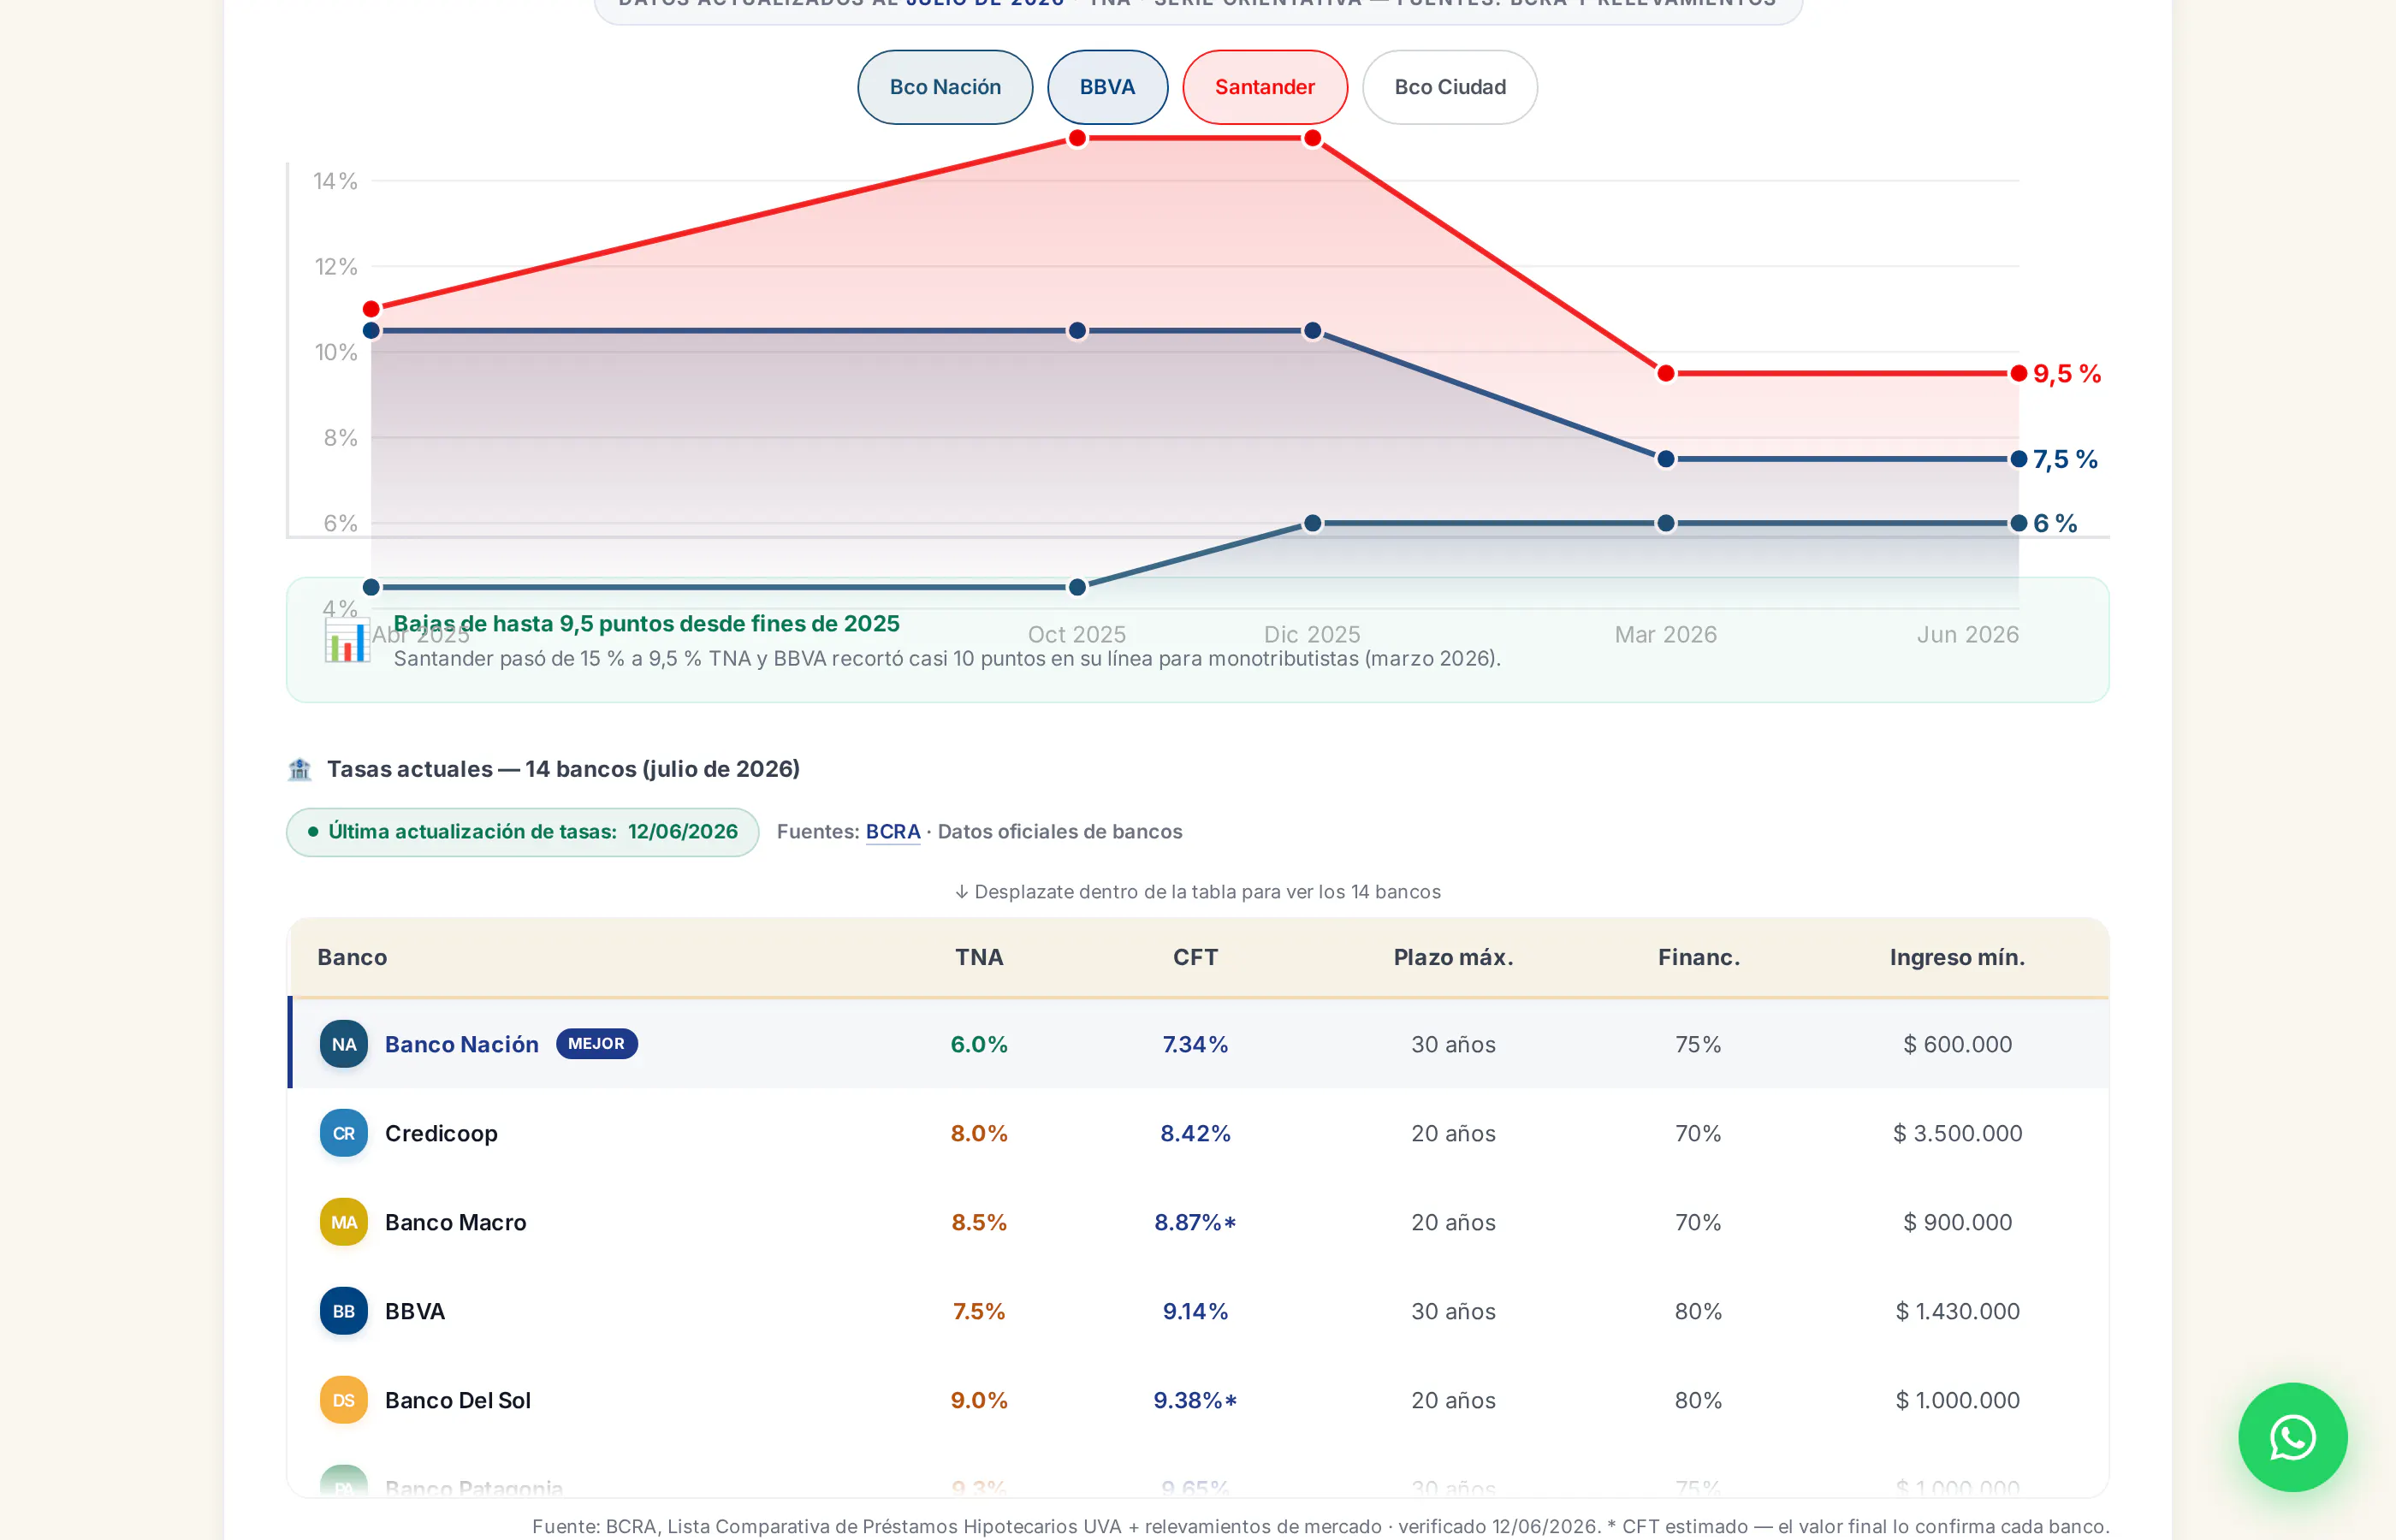Click the Bco Nación point at Dic 2025
Image resolution: width=2396 pixels, height=1540 pixels.
pos(1313,523)
